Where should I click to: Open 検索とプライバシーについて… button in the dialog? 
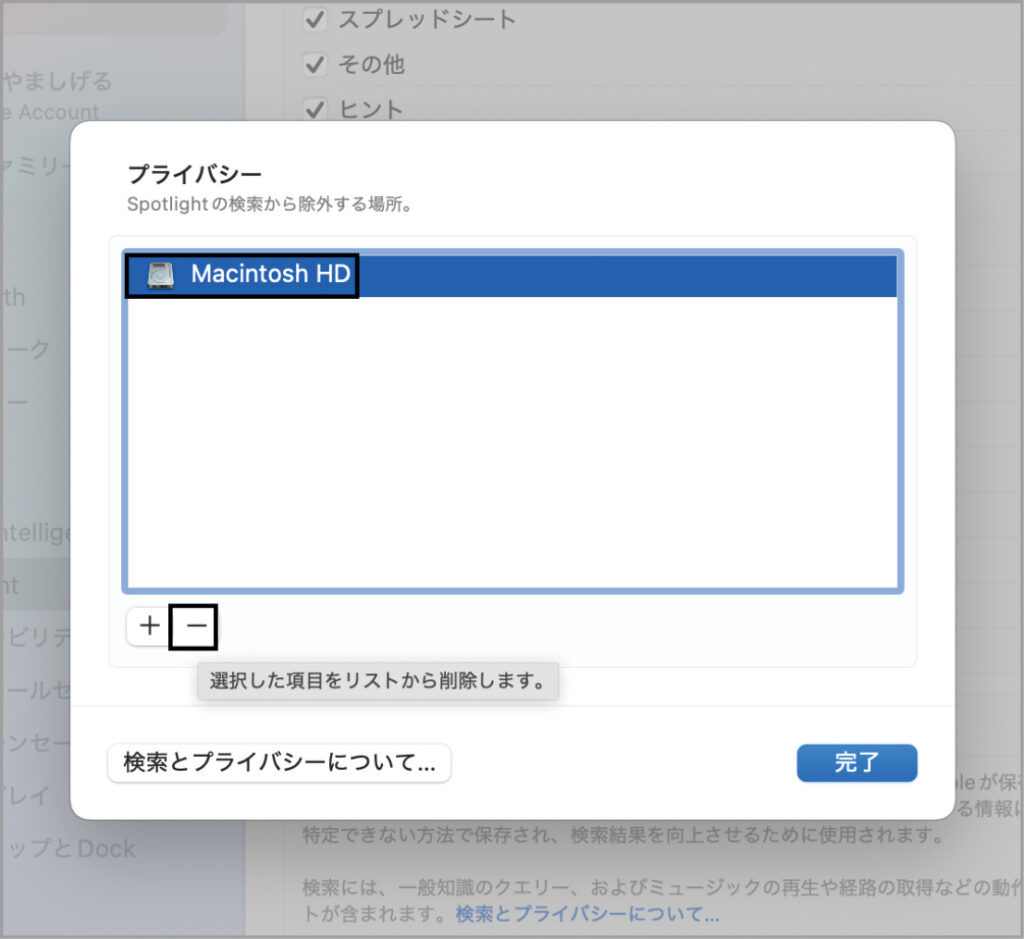click(x=279, y=762)
